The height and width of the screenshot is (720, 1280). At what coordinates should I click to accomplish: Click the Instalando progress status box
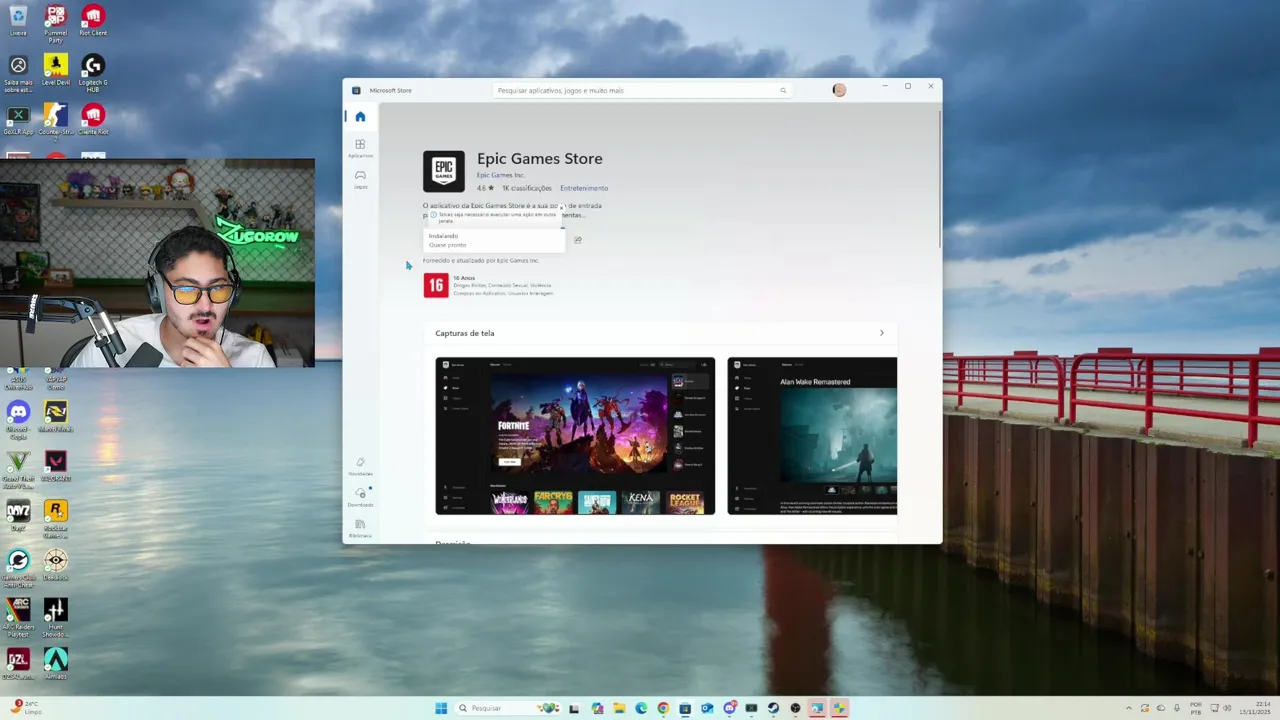click(494, 240)
